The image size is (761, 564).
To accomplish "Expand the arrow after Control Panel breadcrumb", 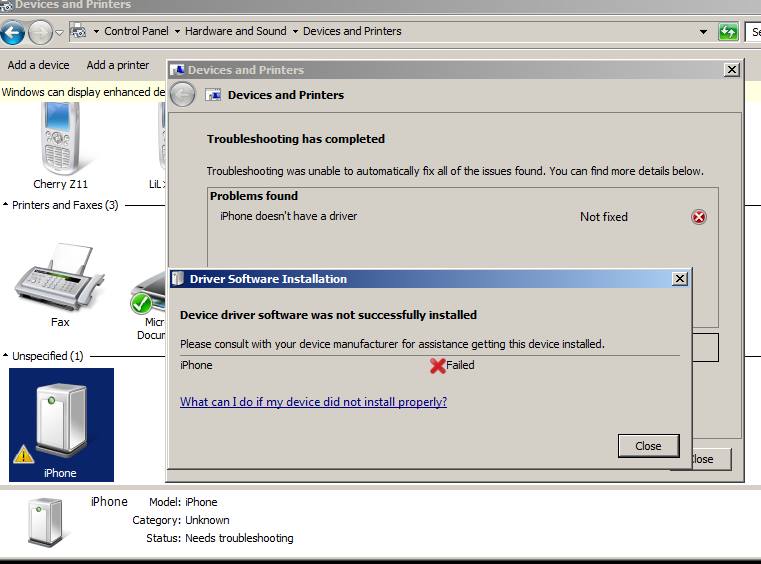I will point(177,32).
